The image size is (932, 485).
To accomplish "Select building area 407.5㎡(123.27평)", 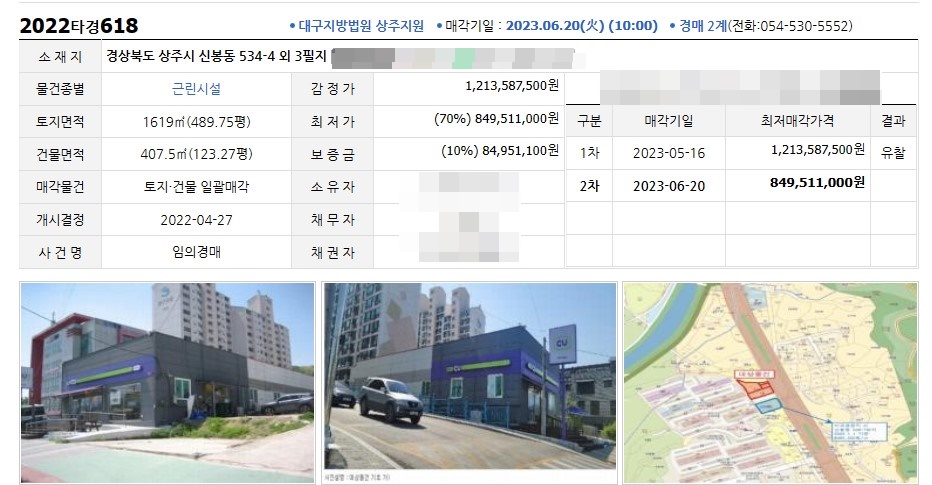I will [196, 155].
